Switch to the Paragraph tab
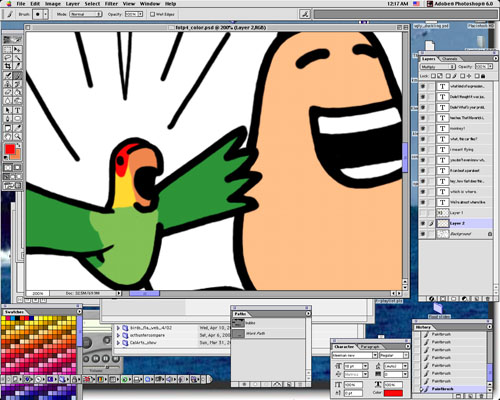 (370, 347)
